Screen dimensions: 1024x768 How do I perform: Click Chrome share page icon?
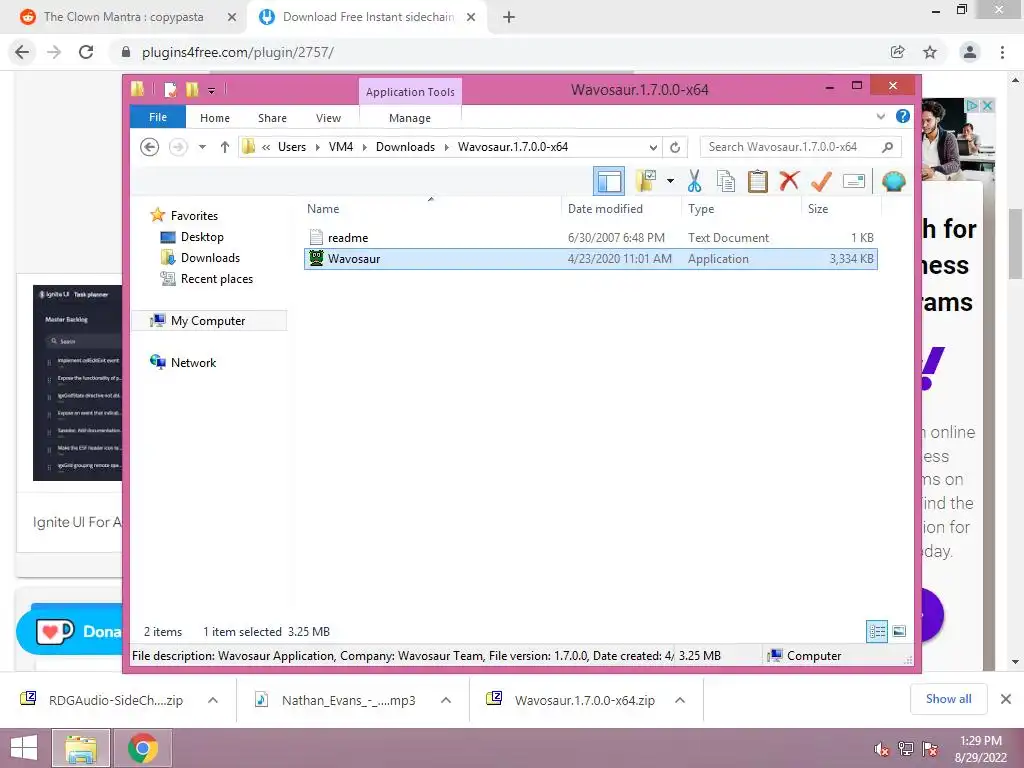[x=897, y=52]
